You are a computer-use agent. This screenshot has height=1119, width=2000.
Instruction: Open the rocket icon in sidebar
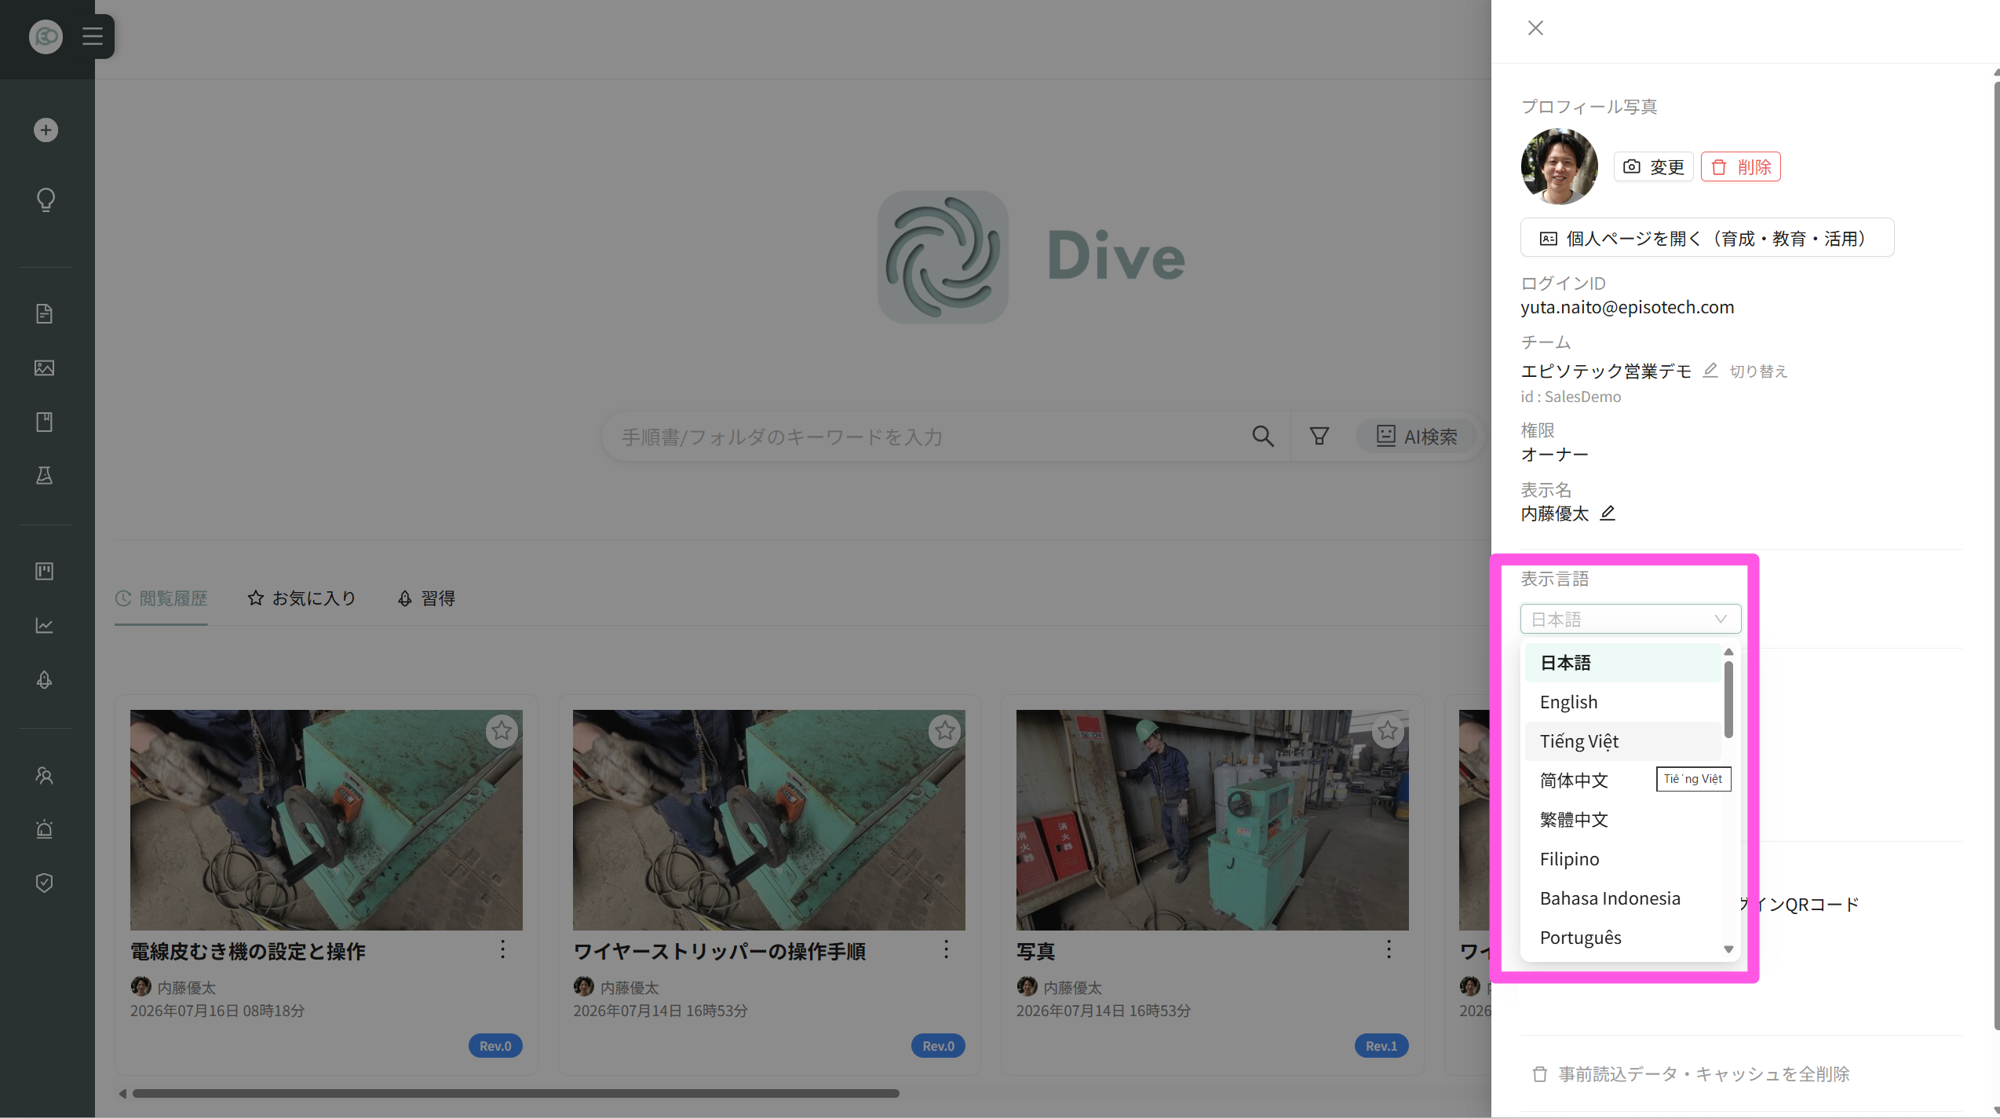tap(44, 680)
